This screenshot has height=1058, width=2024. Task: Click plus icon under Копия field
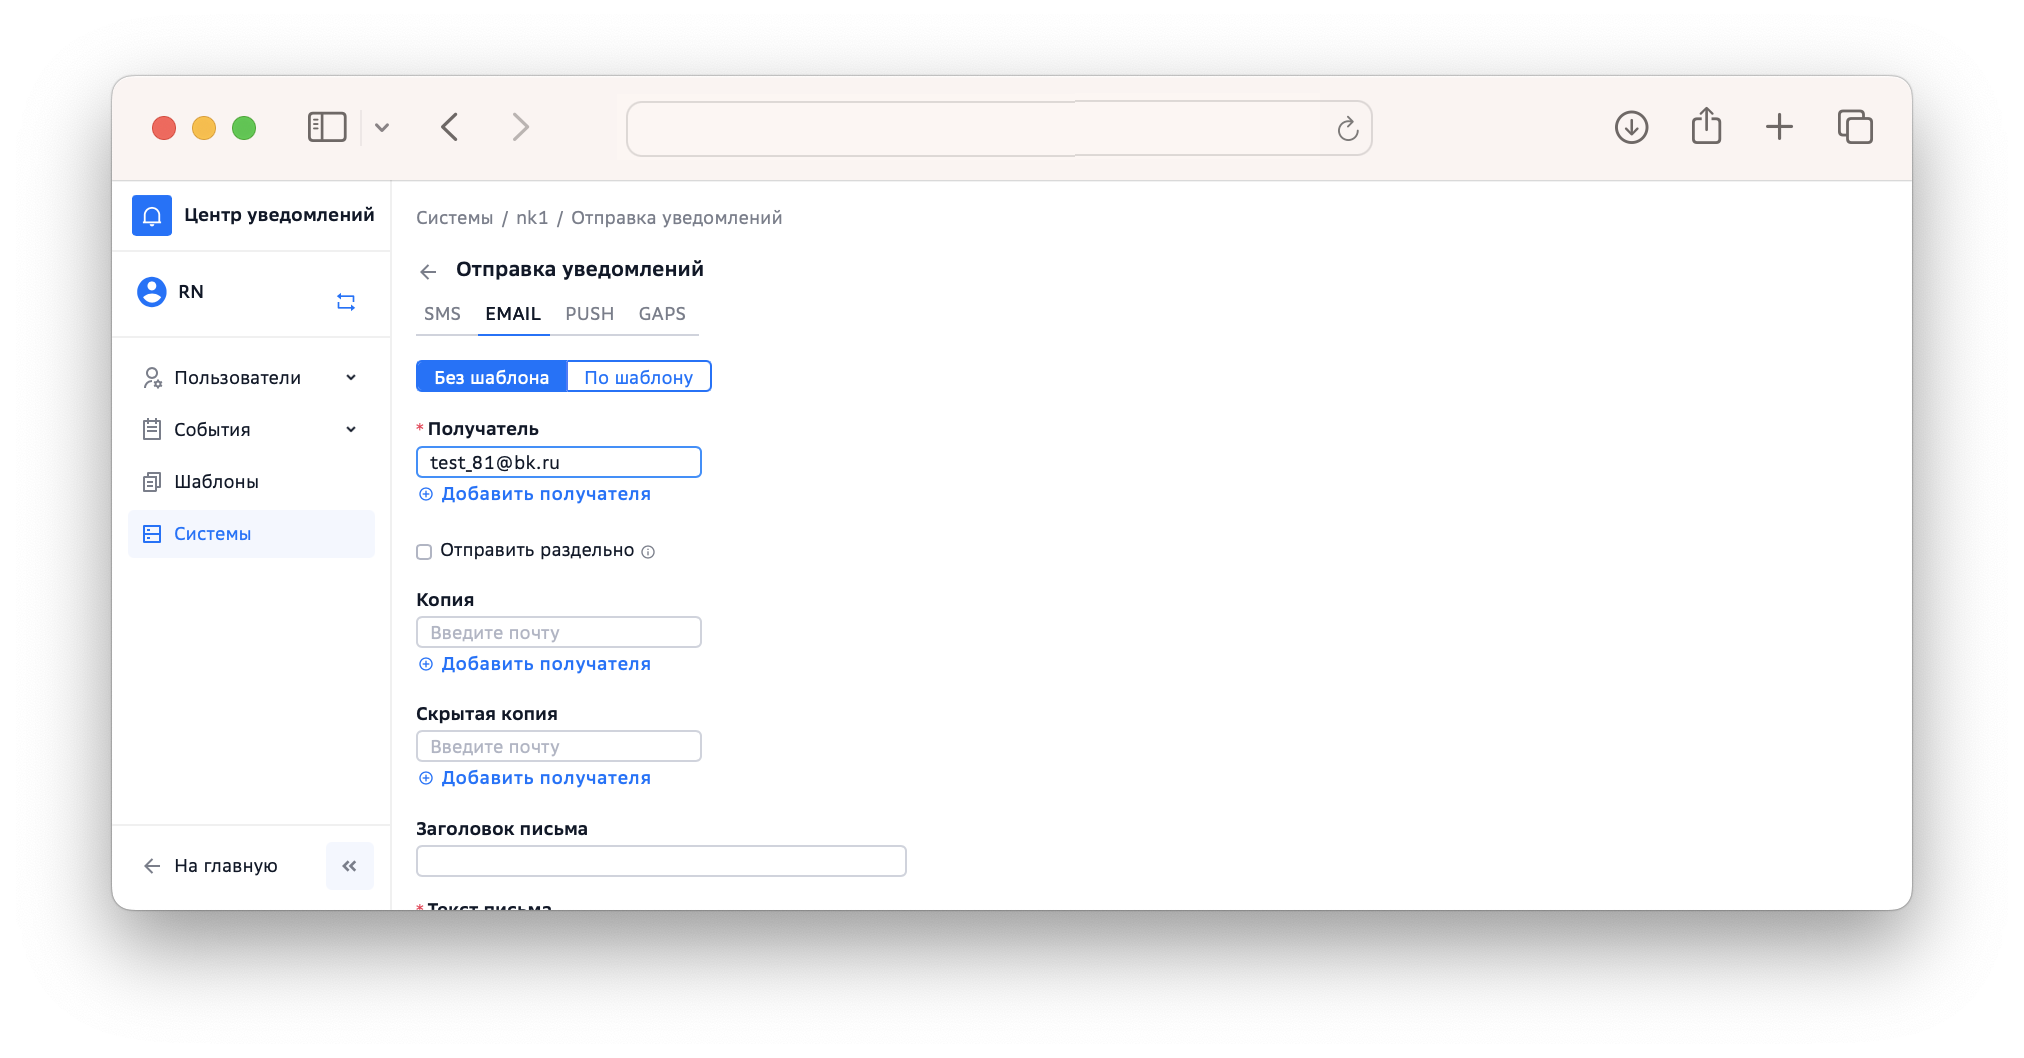[x=426, y=664]
